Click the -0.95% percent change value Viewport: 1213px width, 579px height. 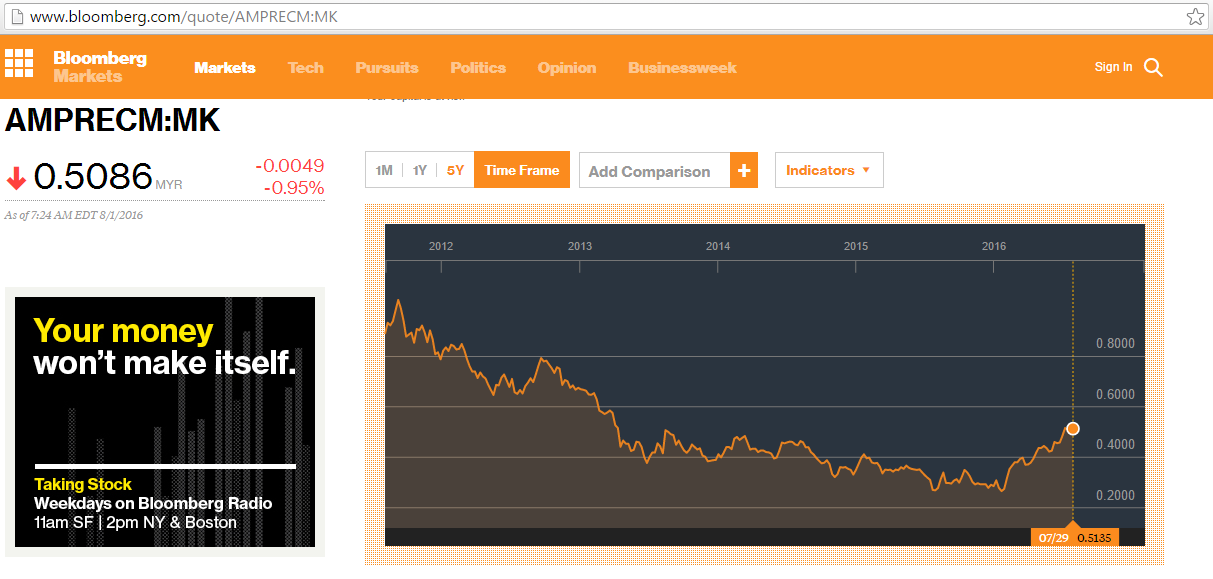pos(294,188)
